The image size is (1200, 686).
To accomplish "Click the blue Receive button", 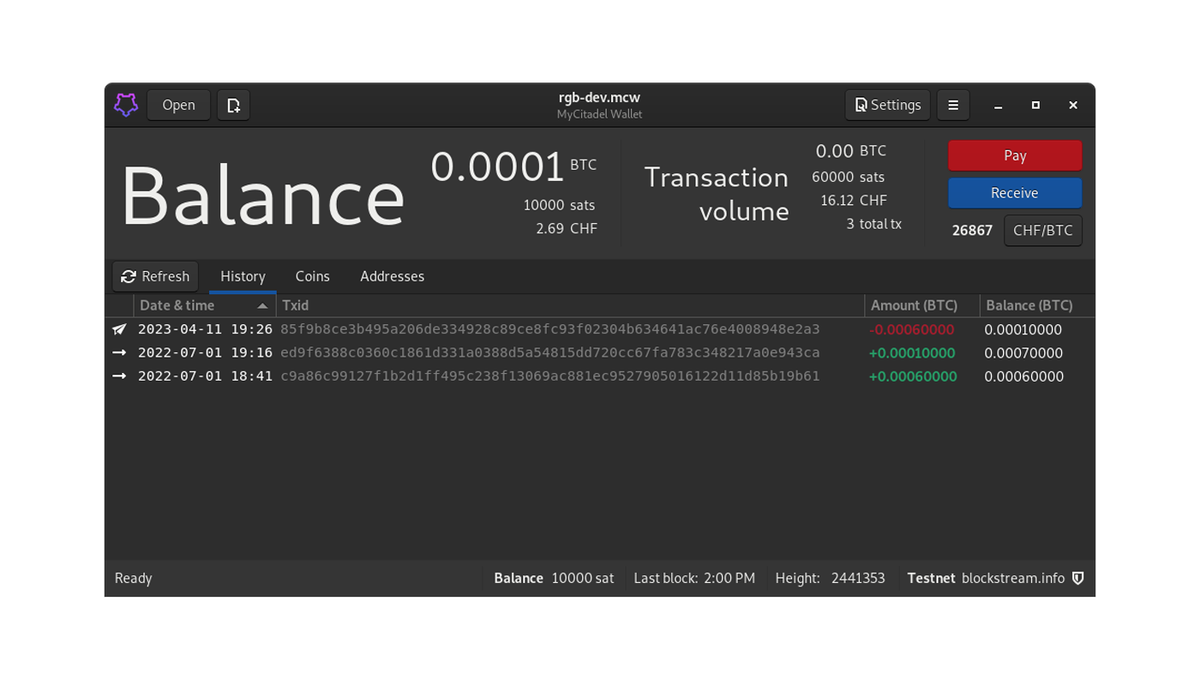I will coord(1015,193).
